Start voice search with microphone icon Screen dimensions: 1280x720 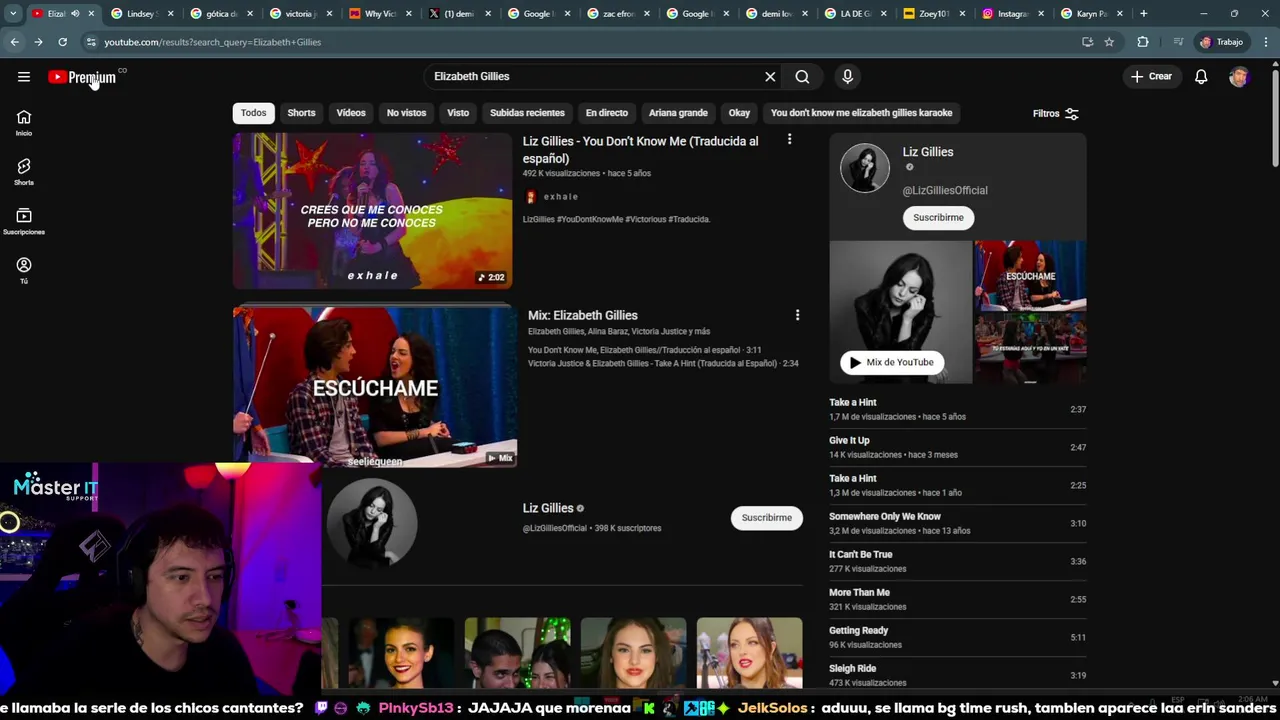click(x=847, y=77)
